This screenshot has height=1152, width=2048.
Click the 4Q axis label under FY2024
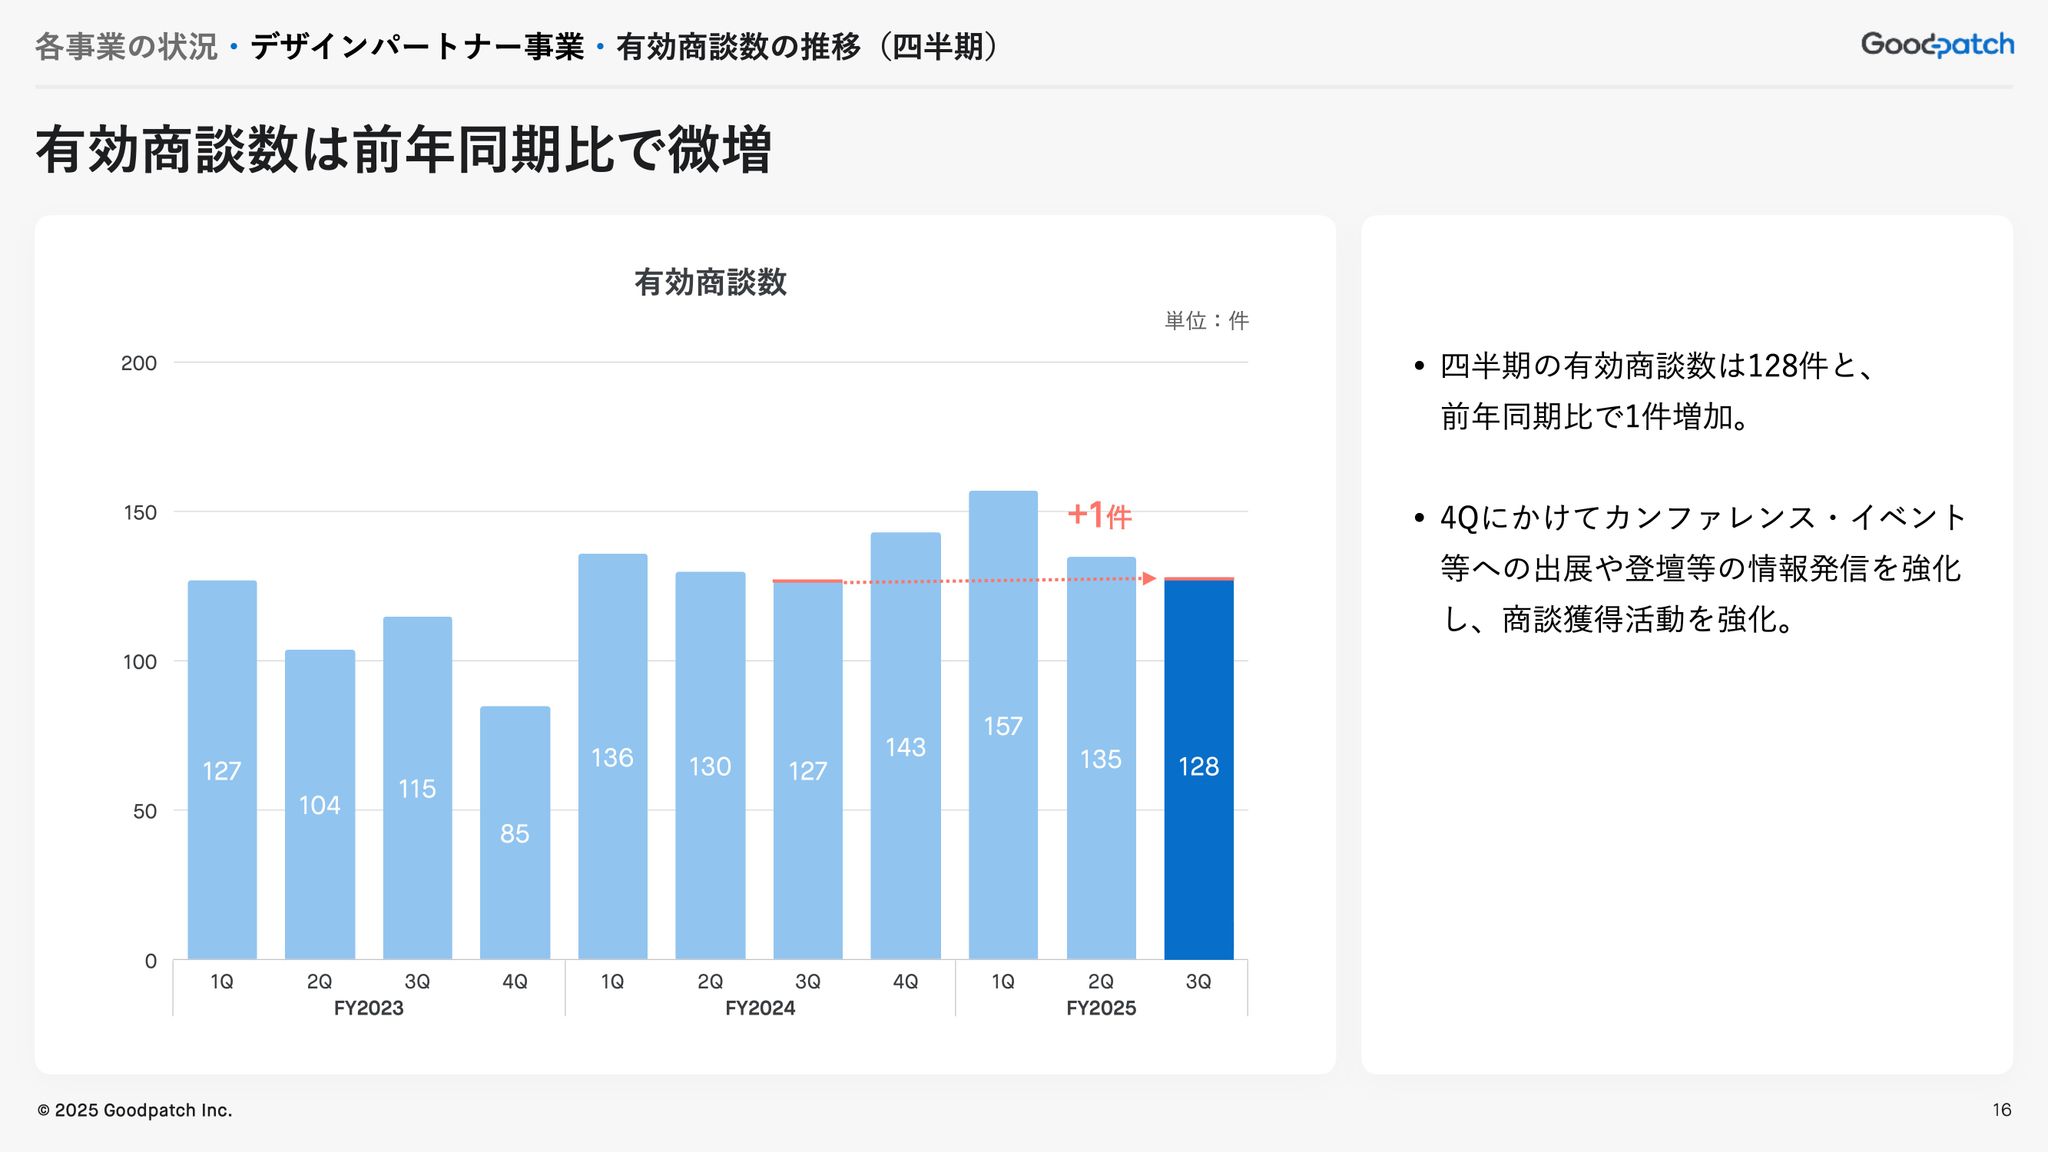[906, 982]
